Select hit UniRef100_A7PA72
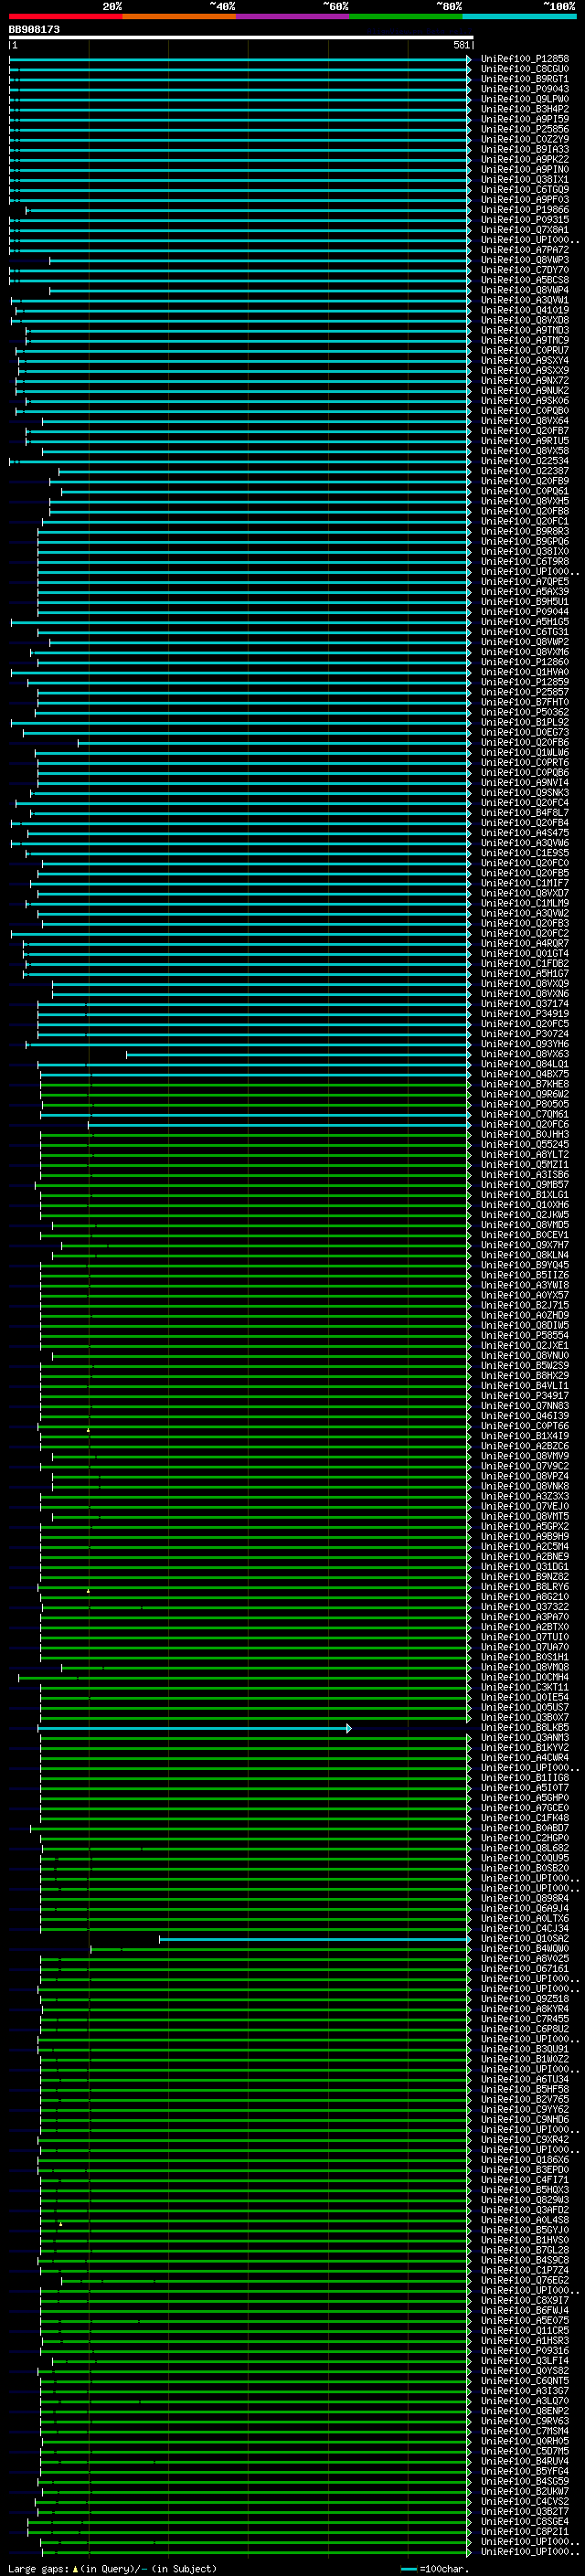585x2576 pixels. pos(525,250)
